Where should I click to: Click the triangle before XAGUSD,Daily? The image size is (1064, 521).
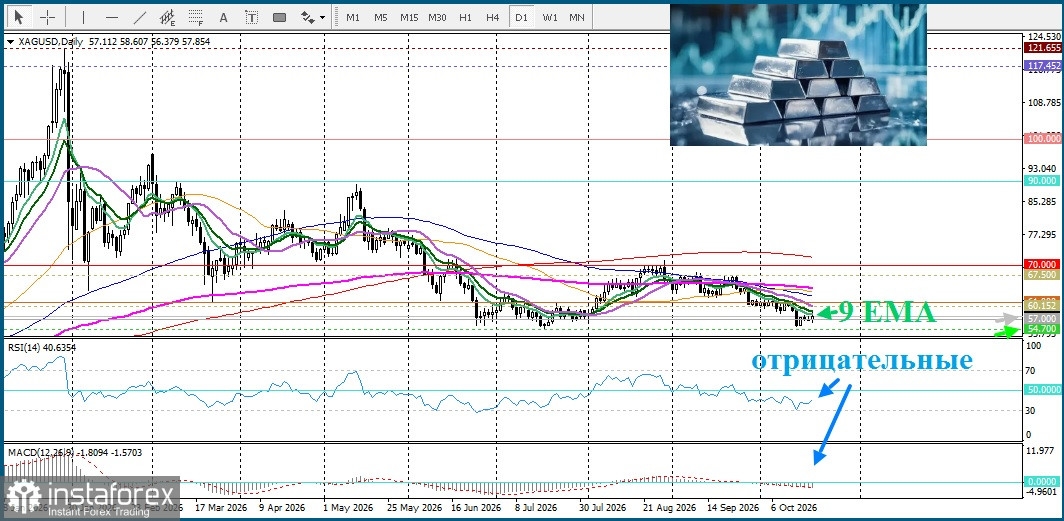click(x=10, y=42)
